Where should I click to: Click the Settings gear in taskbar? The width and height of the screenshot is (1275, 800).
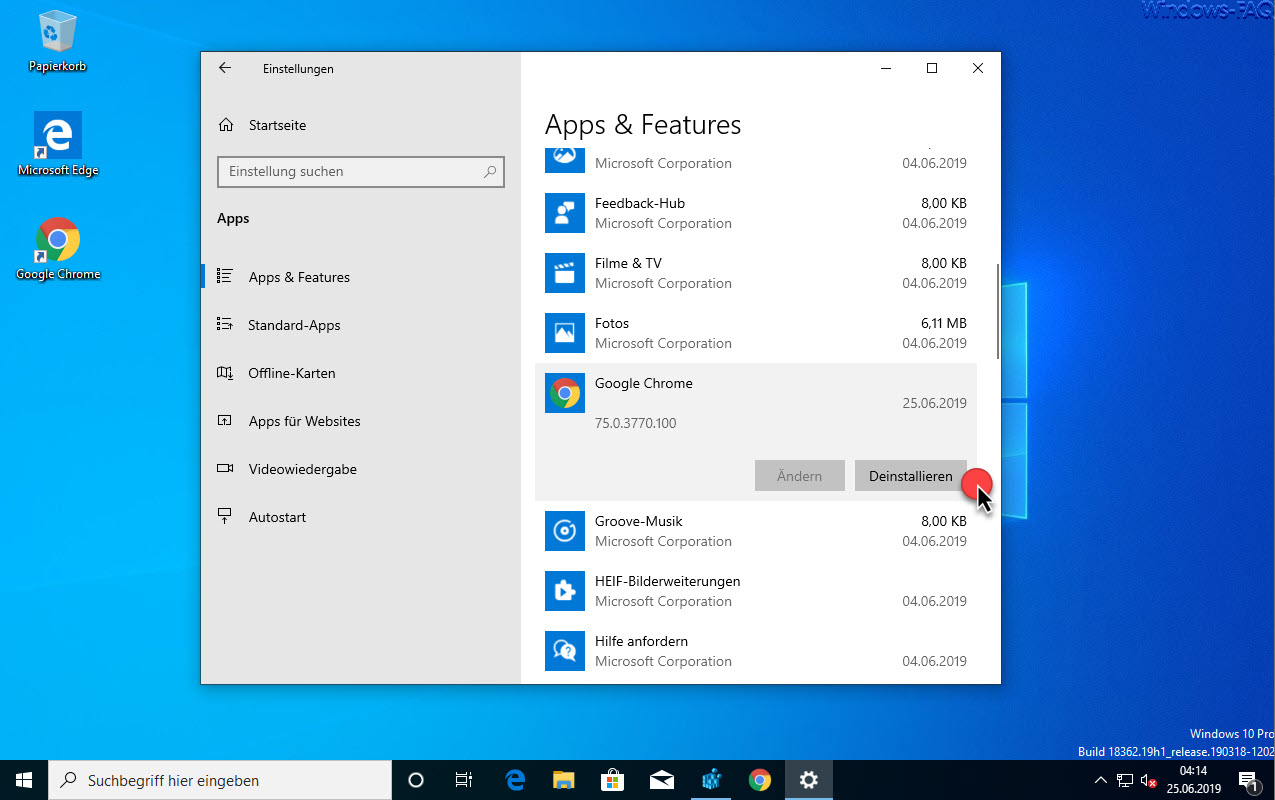[x=809, y=780]
